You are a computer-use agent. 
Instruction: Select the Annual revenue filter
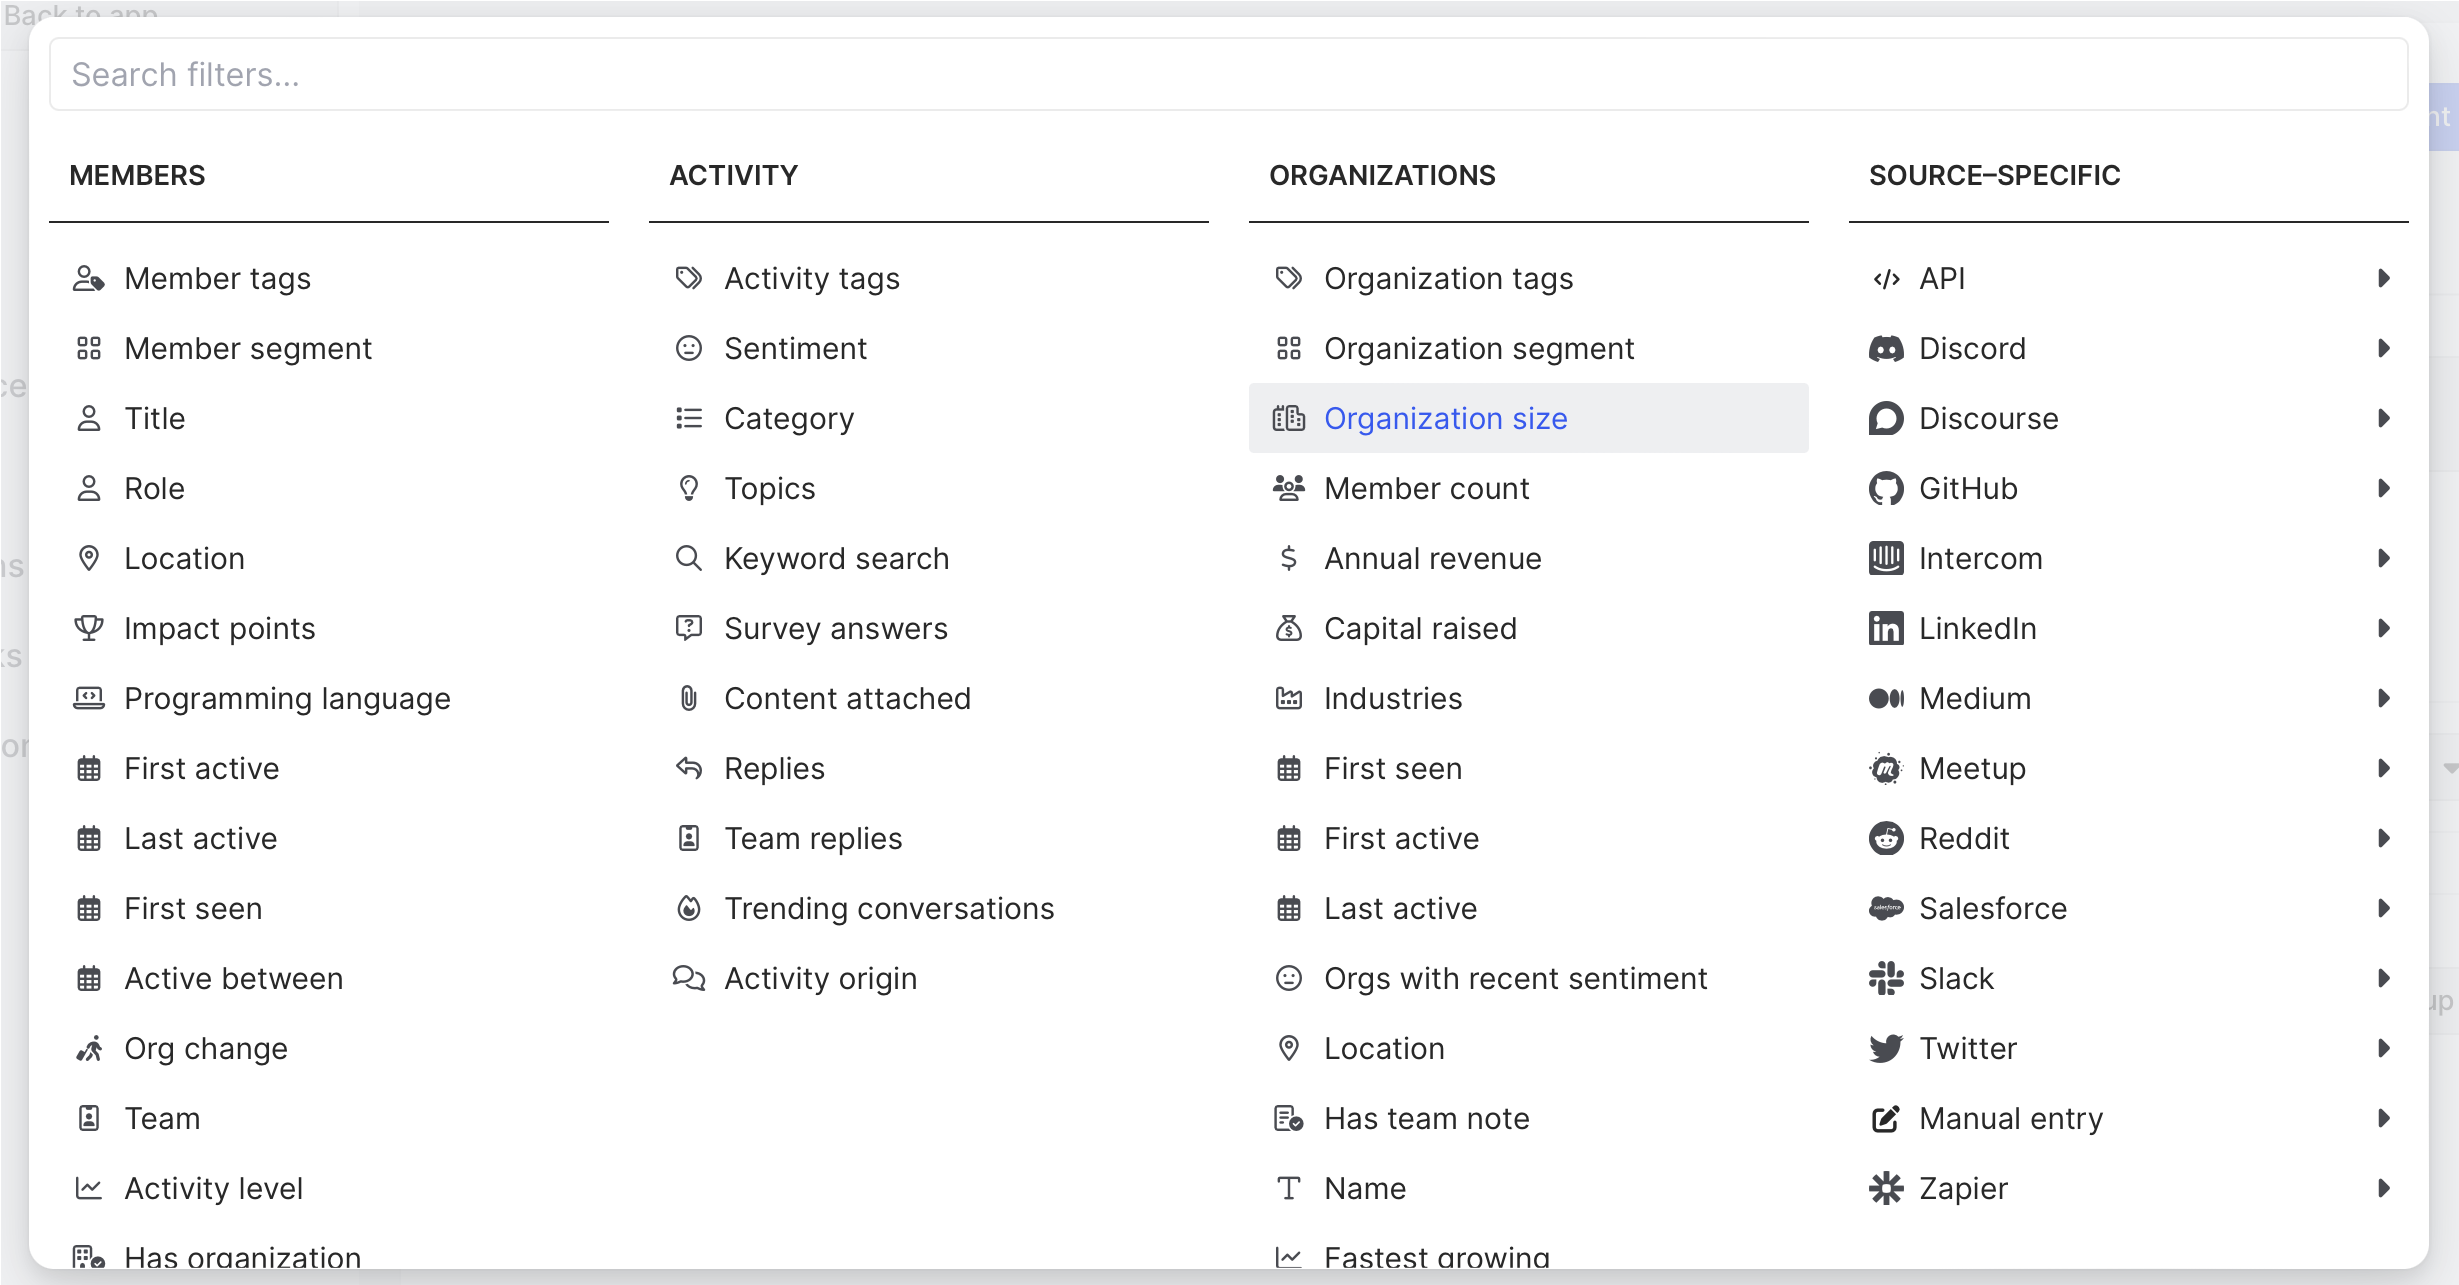(1432, 559)
